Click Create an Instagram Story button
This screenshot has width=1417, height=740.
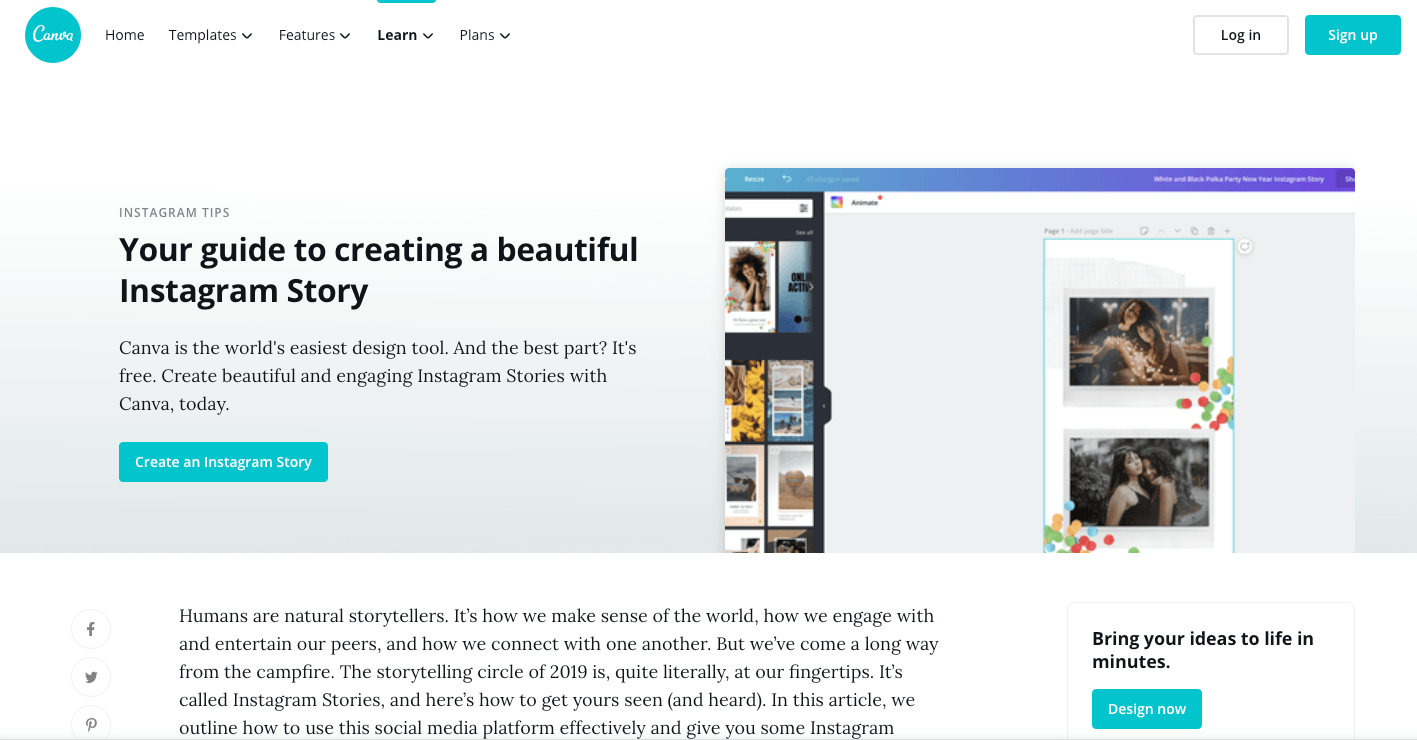[x=223, y=462]
